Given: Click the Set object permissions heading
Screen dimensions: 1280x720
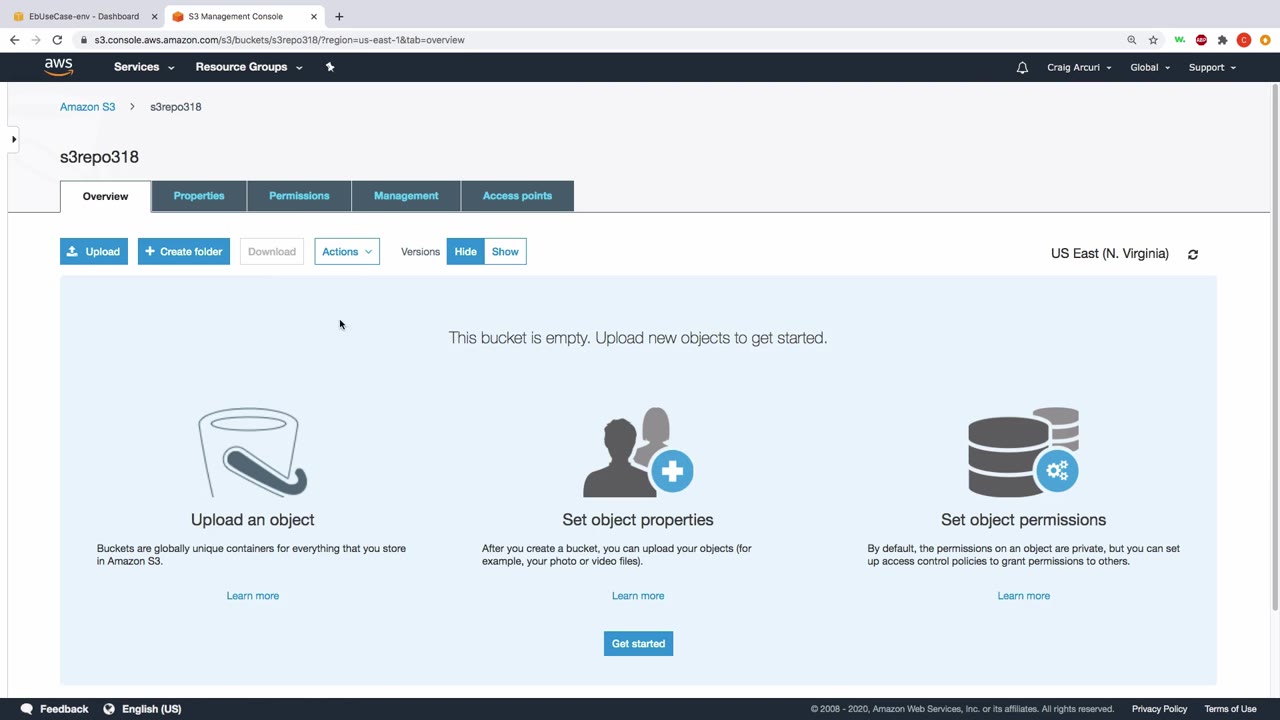Looking at the screenshot, I should (x=1023, y=520).
